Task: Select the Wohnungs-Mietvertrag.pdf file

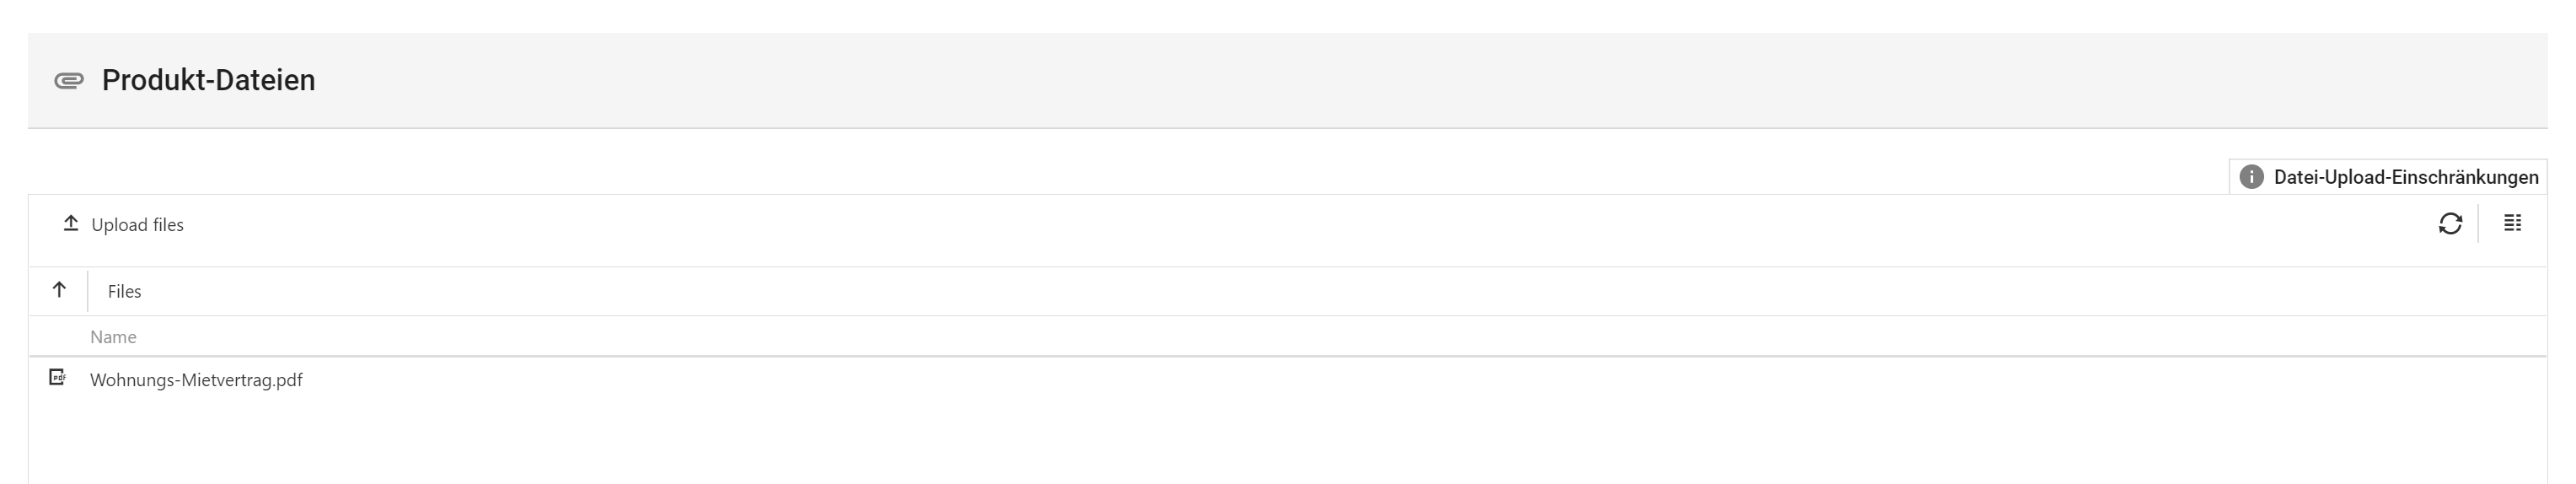Action: (x=196, y=380)
